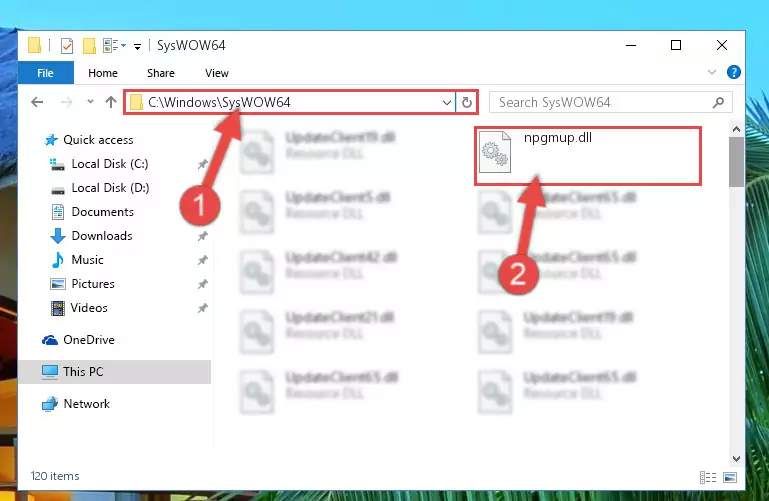
Task: Click the npgmup.dll gear file icon
Action: click(495, 152)
